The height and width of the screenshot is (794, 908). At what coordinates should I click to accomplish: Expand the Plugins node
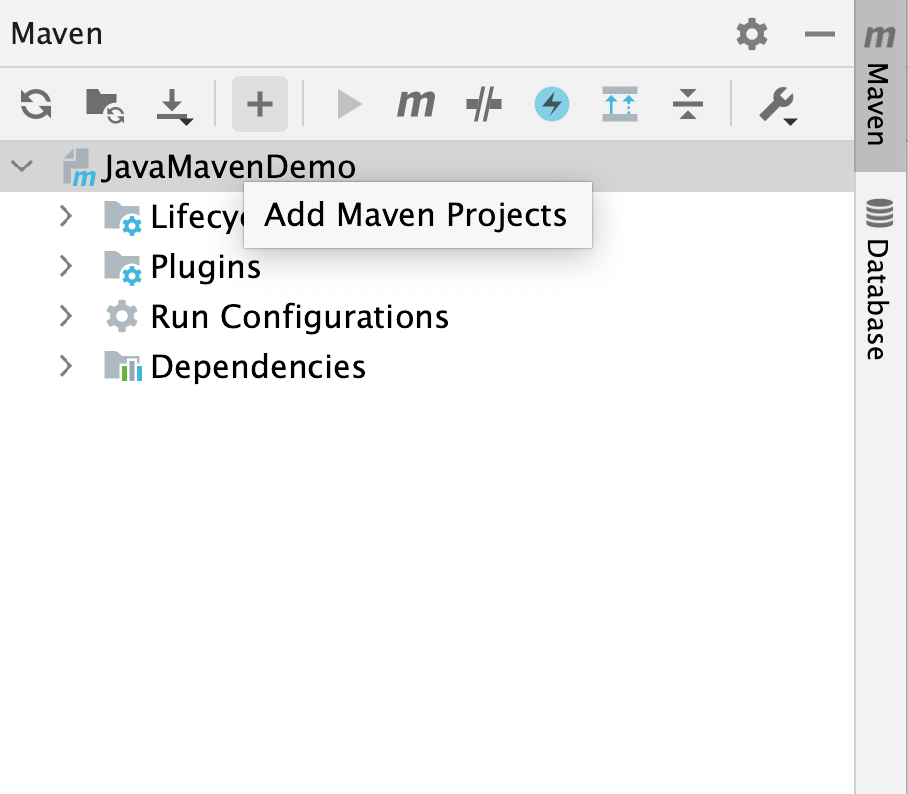point(66,266)
